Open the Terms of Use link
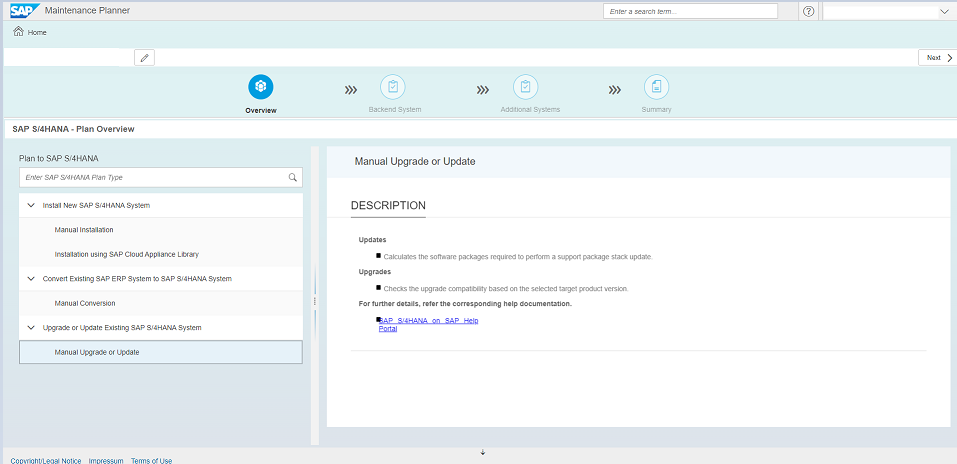 151,461
